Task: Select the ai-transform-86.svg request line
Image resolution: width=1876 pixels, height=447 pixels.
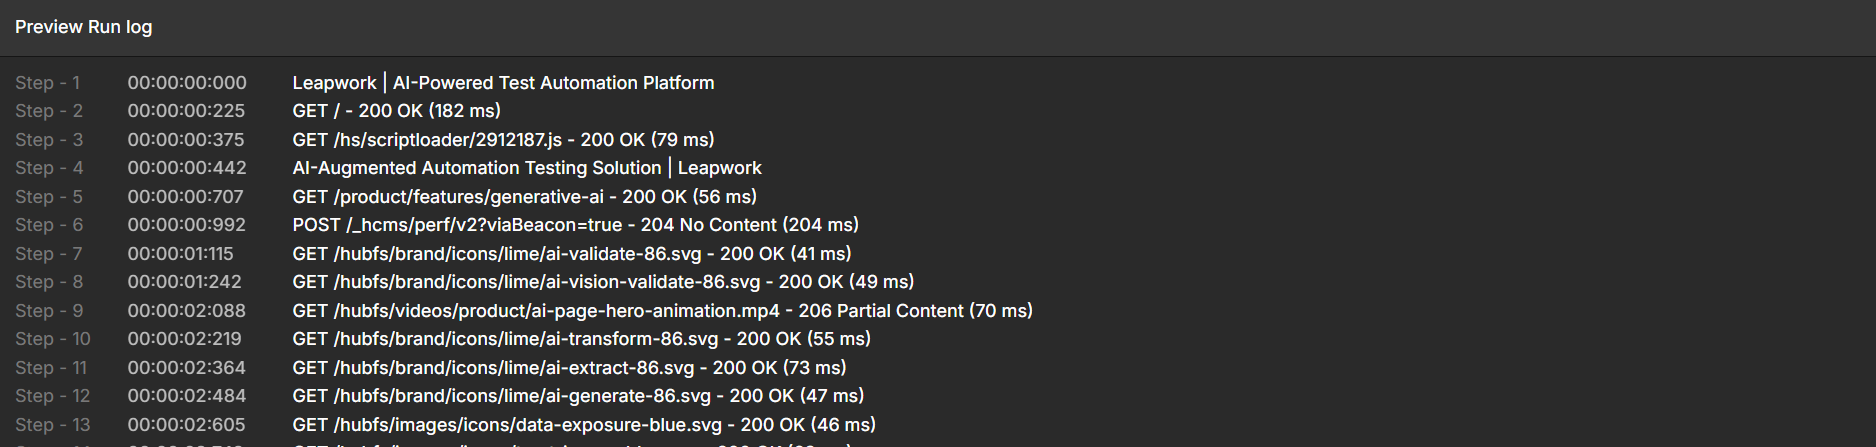Action: coord(581,339)
